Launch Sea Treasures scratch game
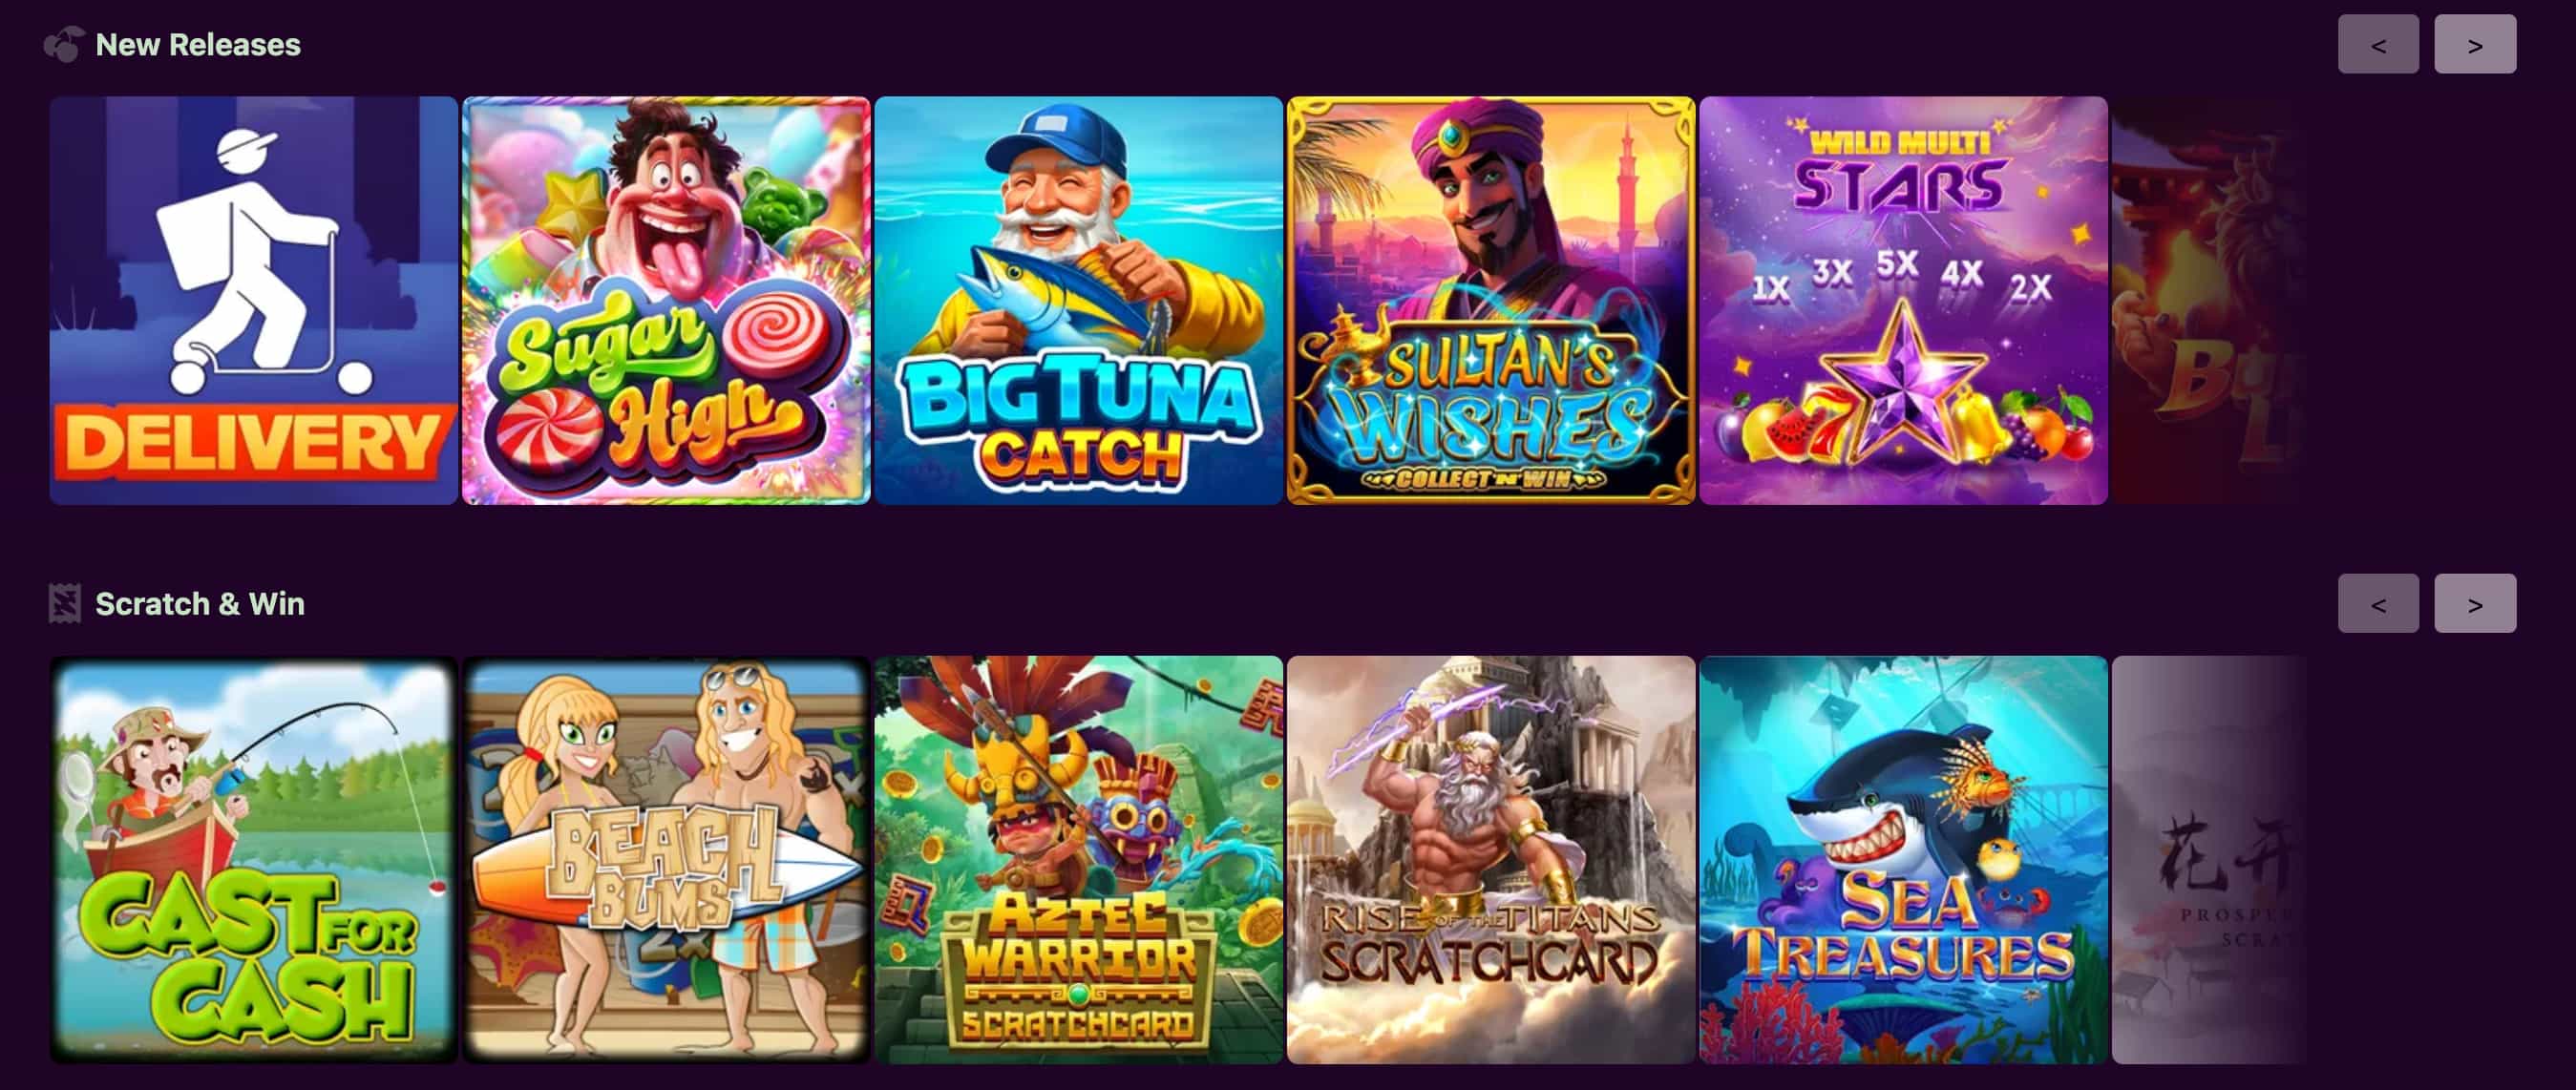 coord(1903,860)
